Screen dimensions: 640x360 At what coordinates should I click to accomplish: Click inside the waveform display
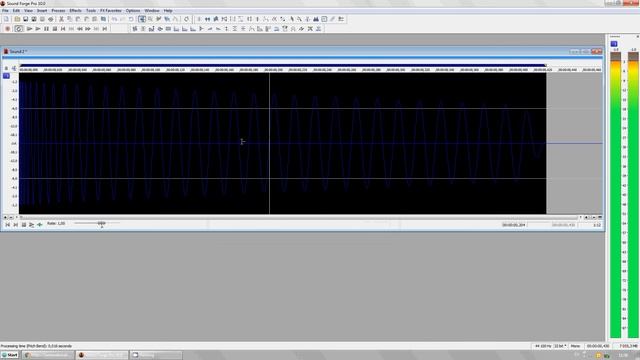click(x=282, y=143)
